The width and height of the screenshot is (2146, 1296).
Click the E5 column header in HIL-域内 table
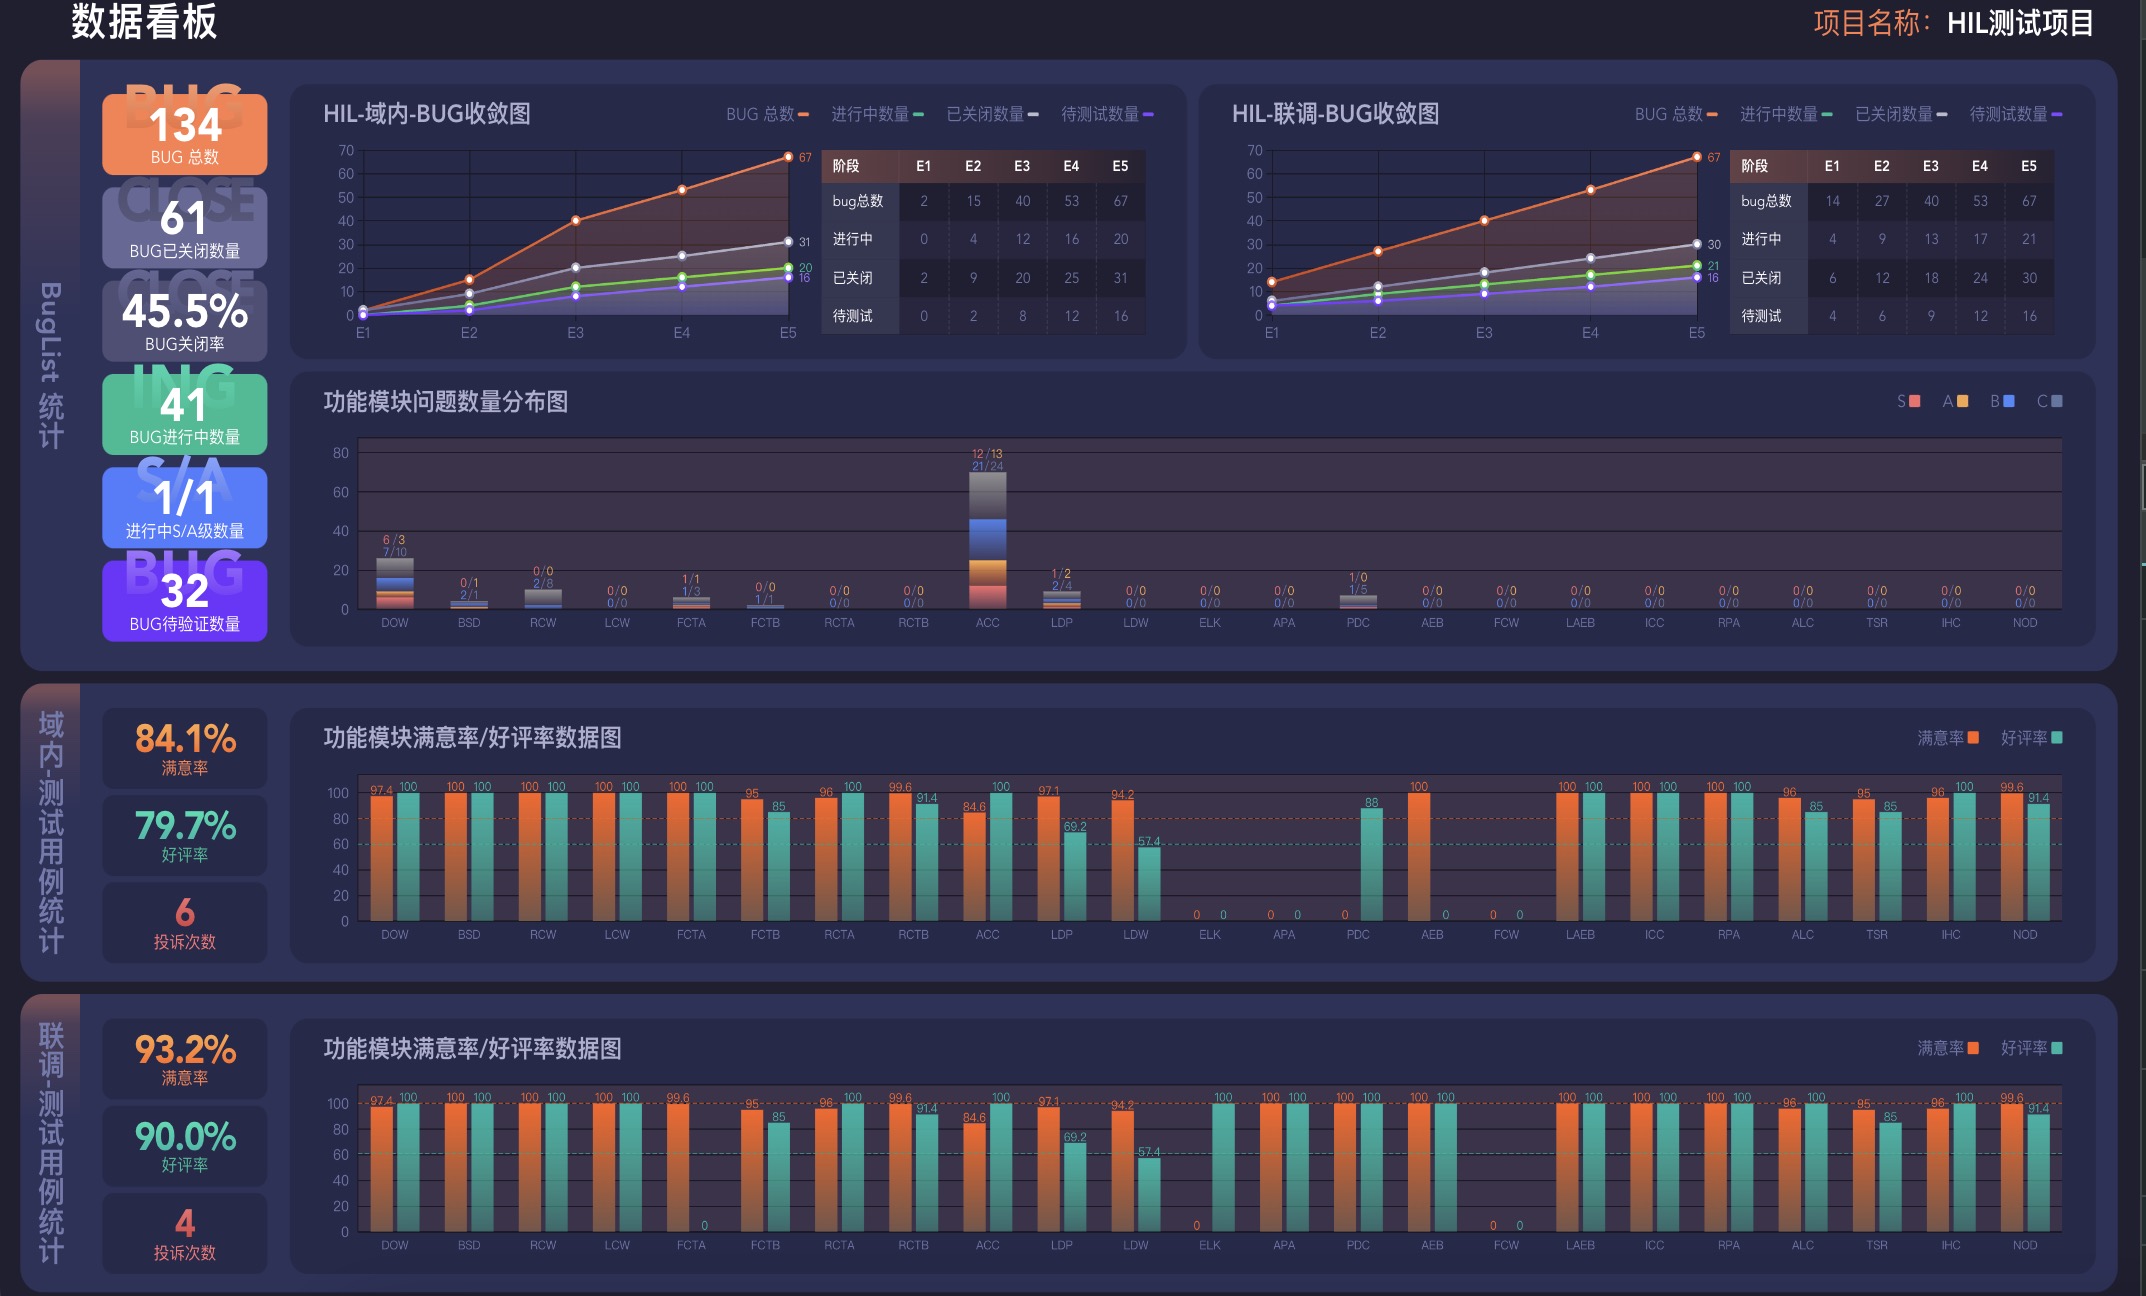click(1120, 166)
